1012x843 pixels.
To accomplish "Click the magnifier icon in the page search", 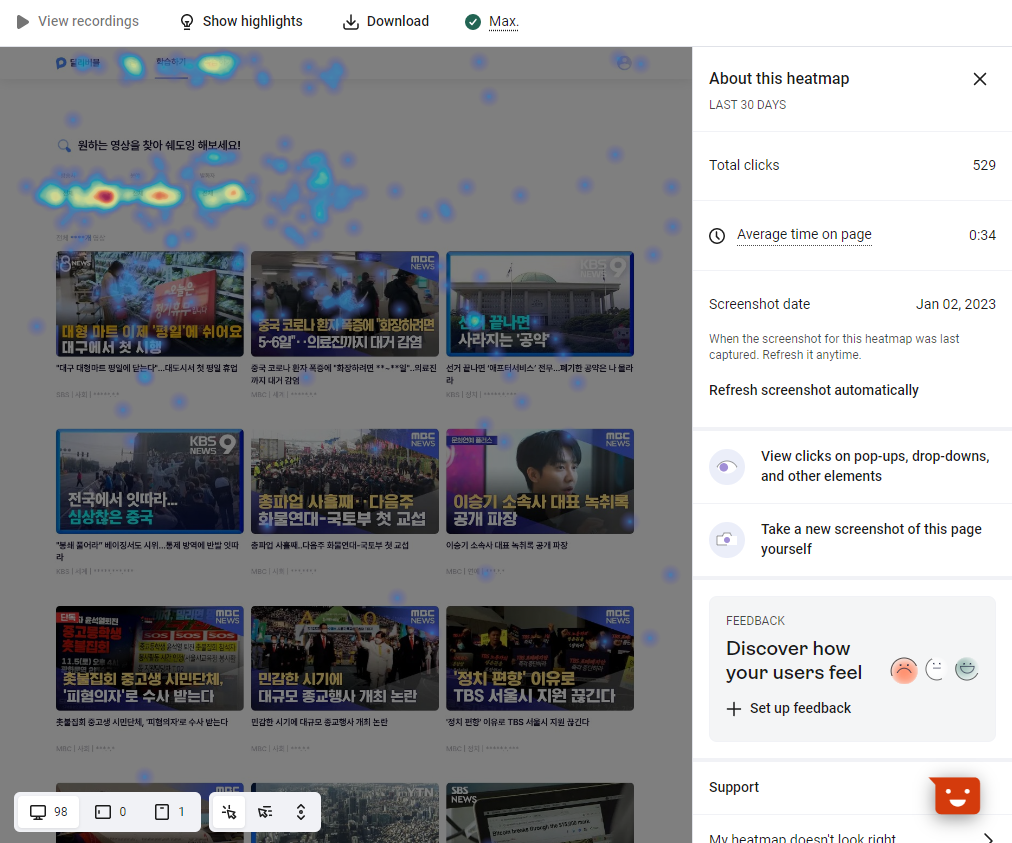I will pos(64,146).
